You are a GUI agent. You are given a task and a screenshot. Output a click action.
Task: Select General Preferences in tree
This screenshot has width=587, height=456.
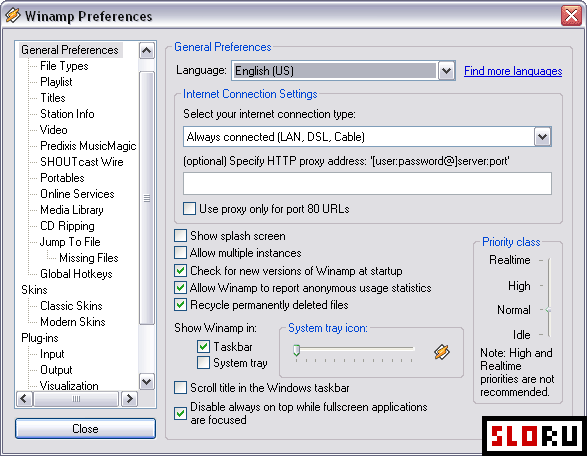pos(70,50)
